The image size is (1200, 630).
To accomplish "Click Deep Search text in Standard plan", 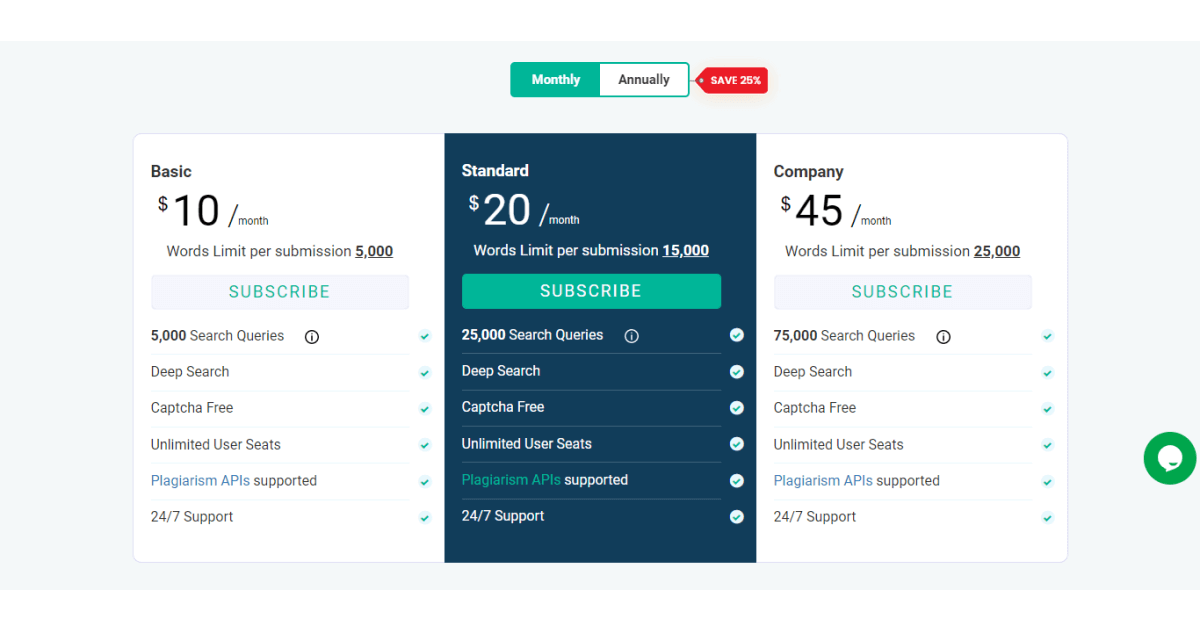I will click(x=501, y=371).
